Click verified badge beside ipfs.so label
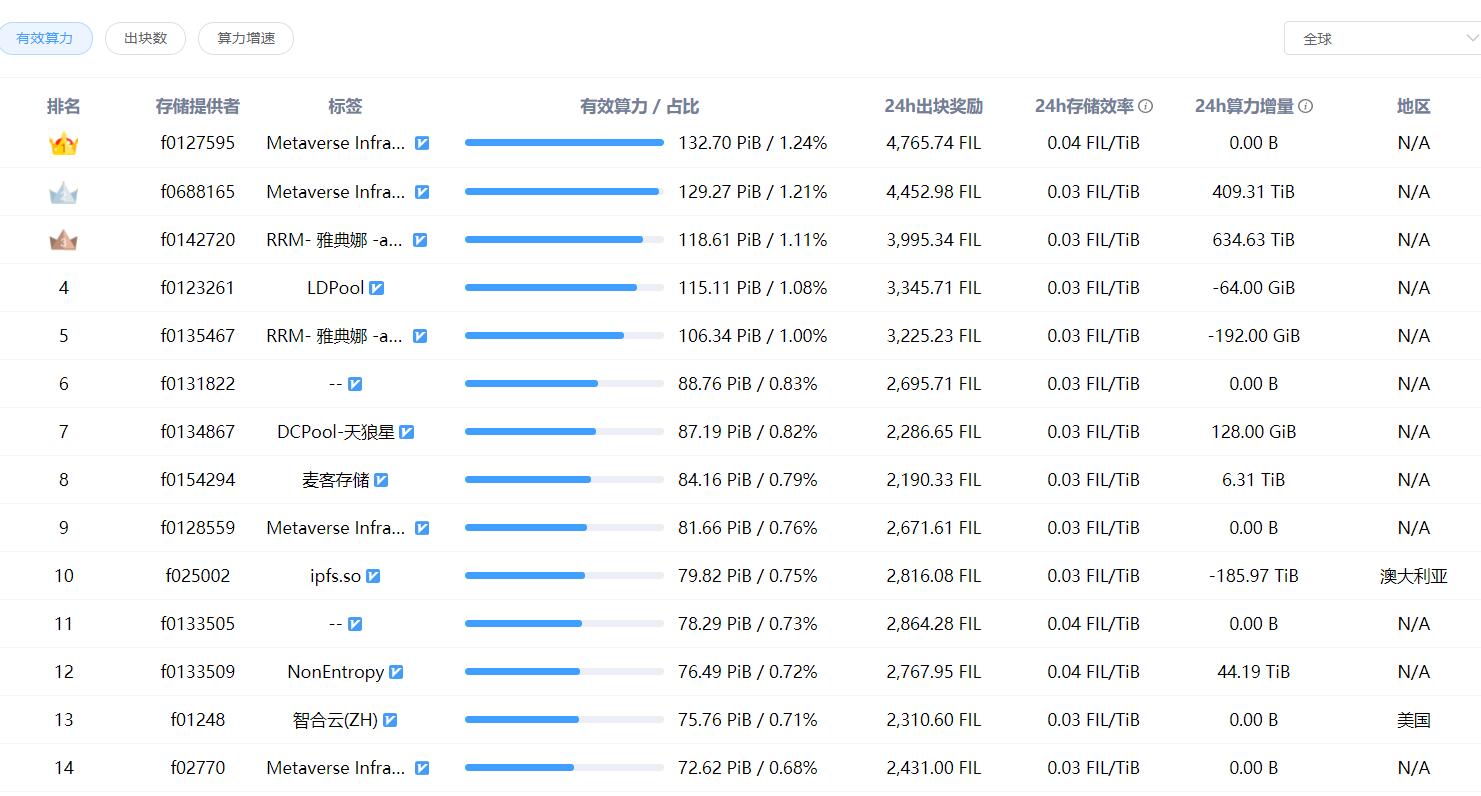 [x=373, y=576]
